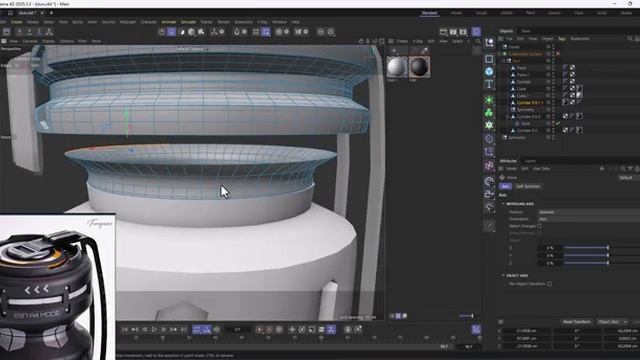The image size is (640, 360).
Task: Open the Simulate menu
Action: [x=188, y=22]
